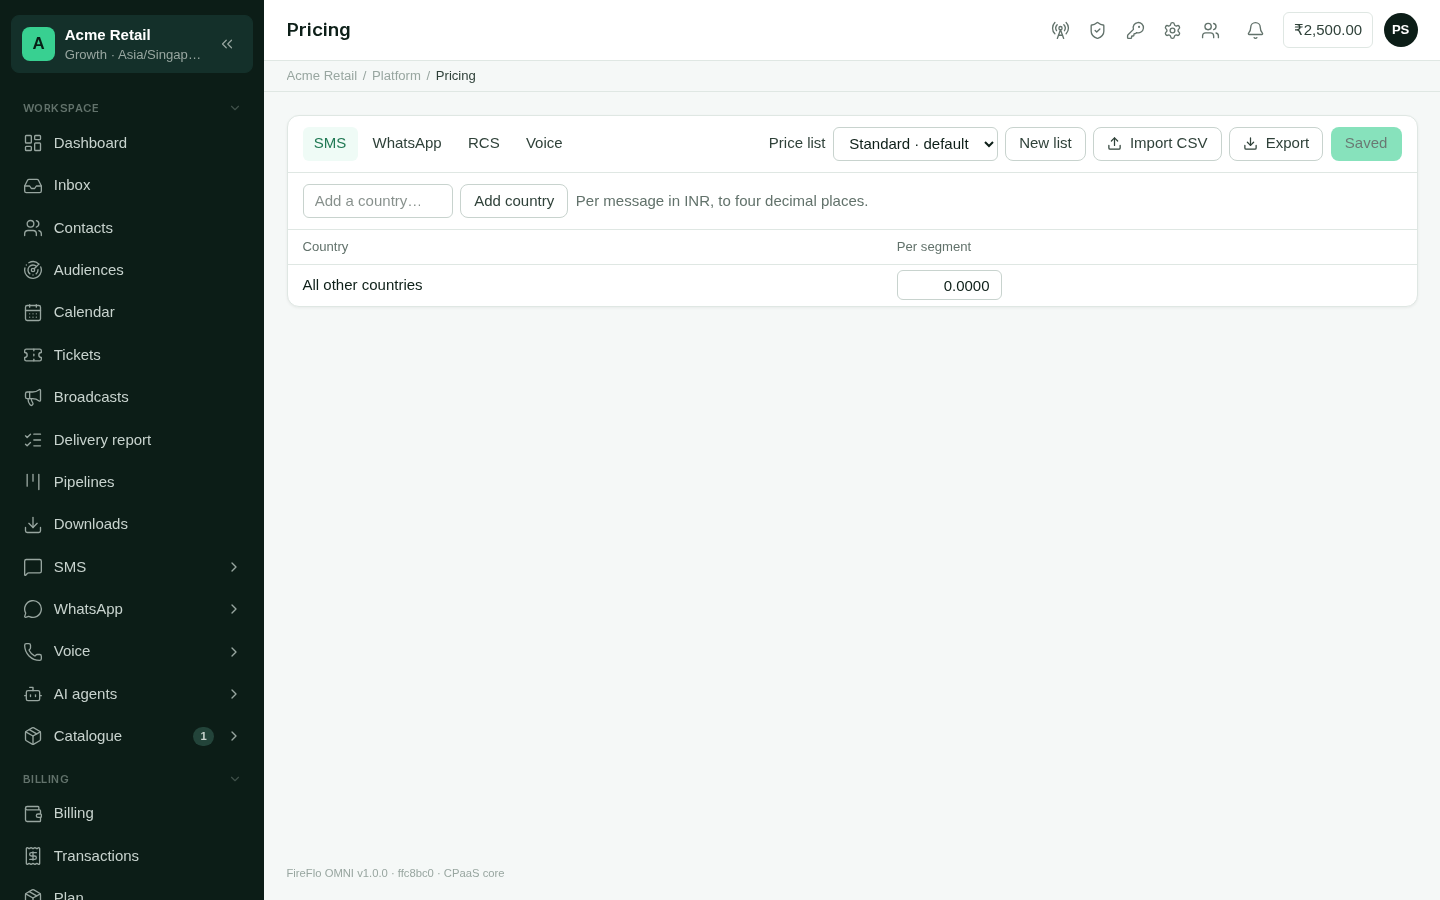The width and height of the screenshot is (1440, 900).
Task: Open Calendar in the sidebar
Action: coord(132,312)
